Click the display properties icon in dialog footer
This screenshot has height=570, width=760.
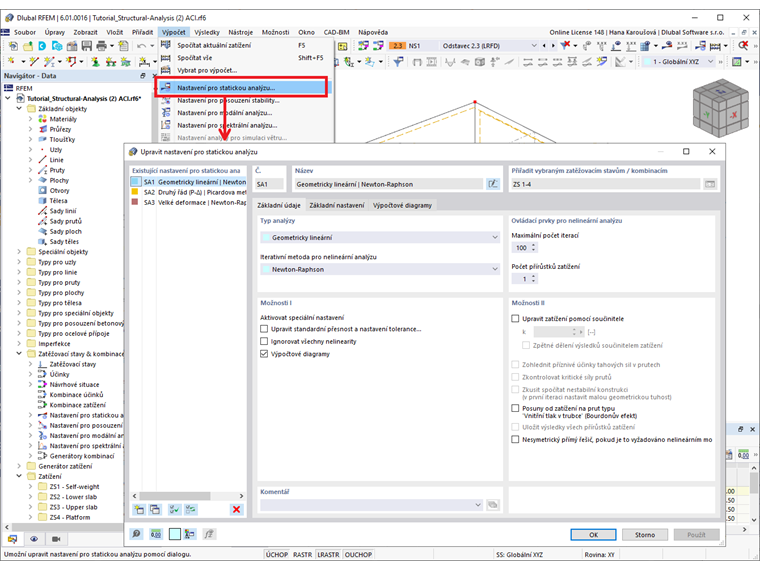[190, 534]
